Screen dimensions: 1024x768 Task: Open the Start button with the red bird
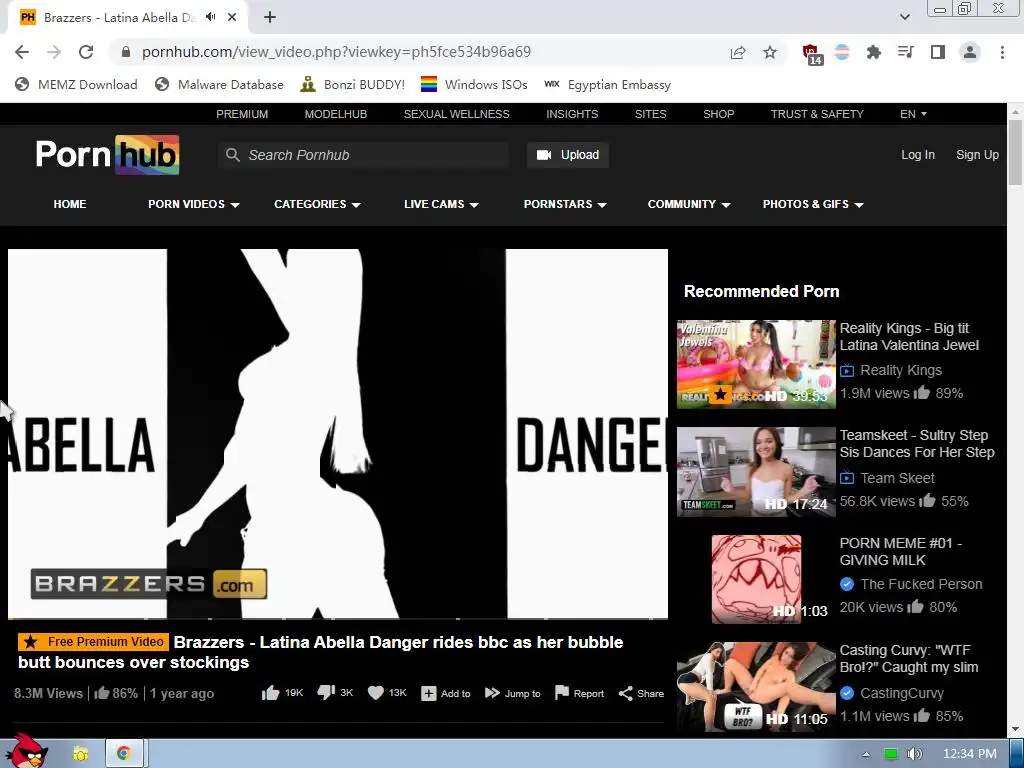(x=26, y=751)
